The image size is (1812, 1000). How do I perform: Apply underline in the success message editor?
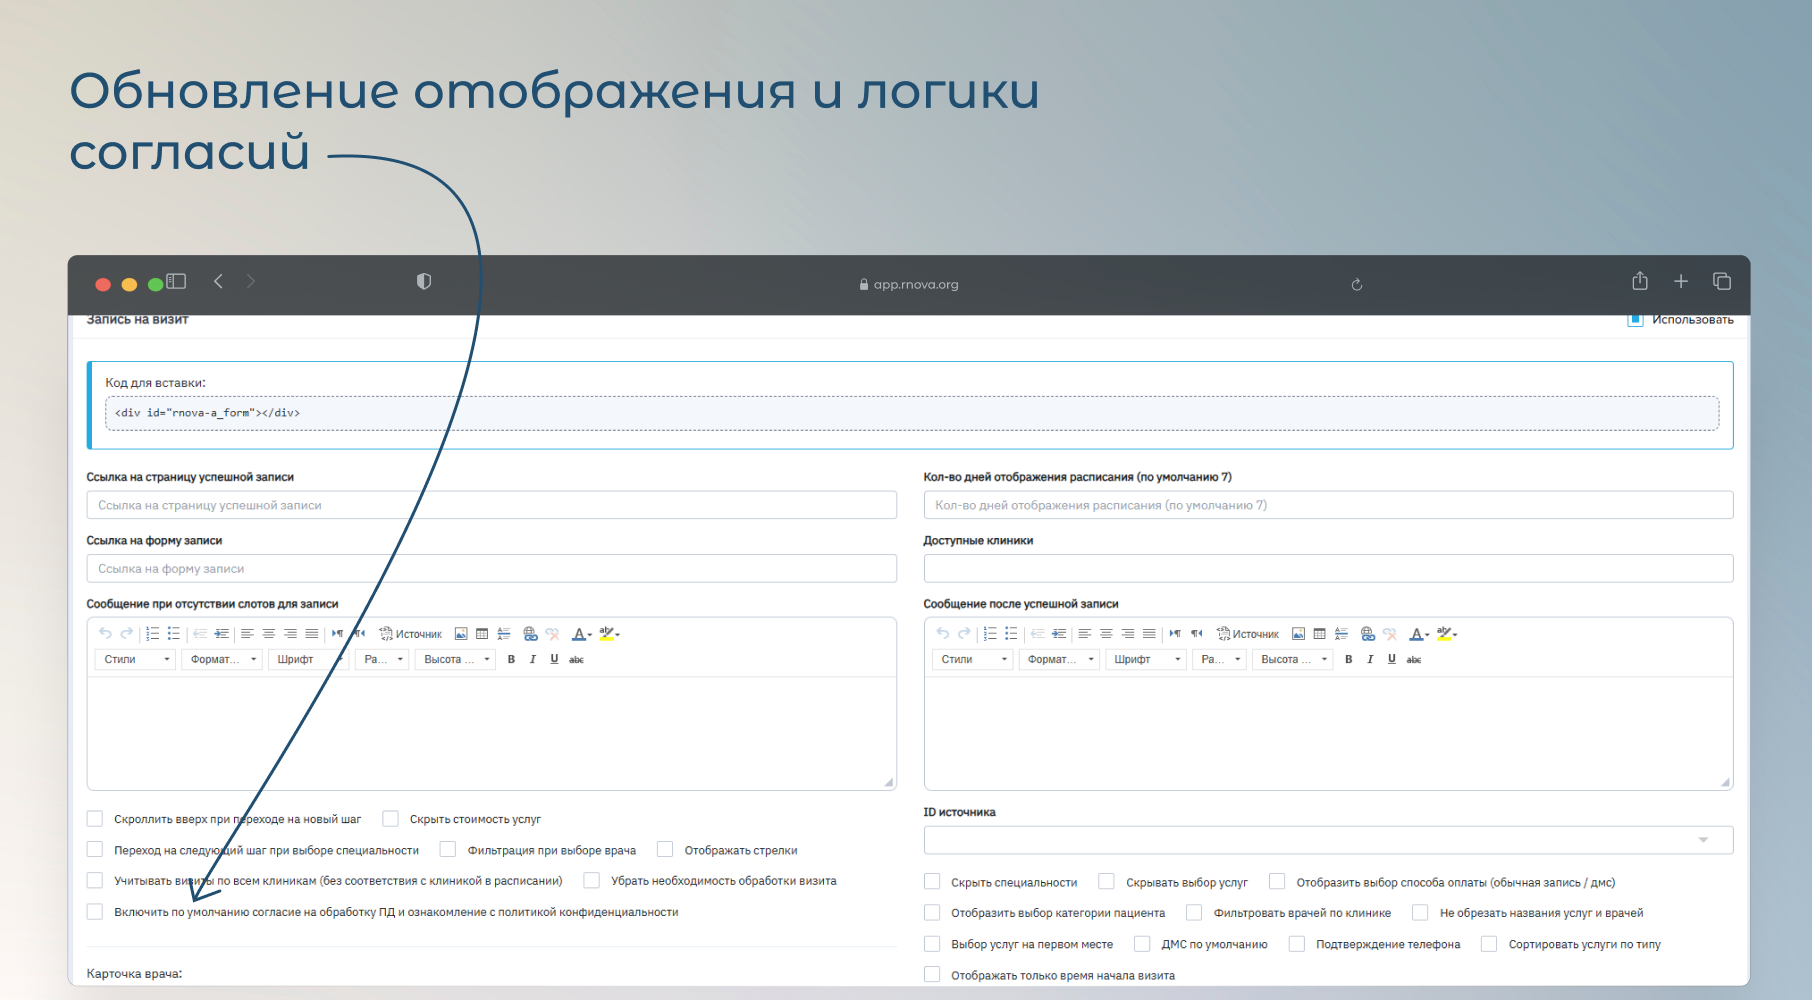[x=1391, y=660]
